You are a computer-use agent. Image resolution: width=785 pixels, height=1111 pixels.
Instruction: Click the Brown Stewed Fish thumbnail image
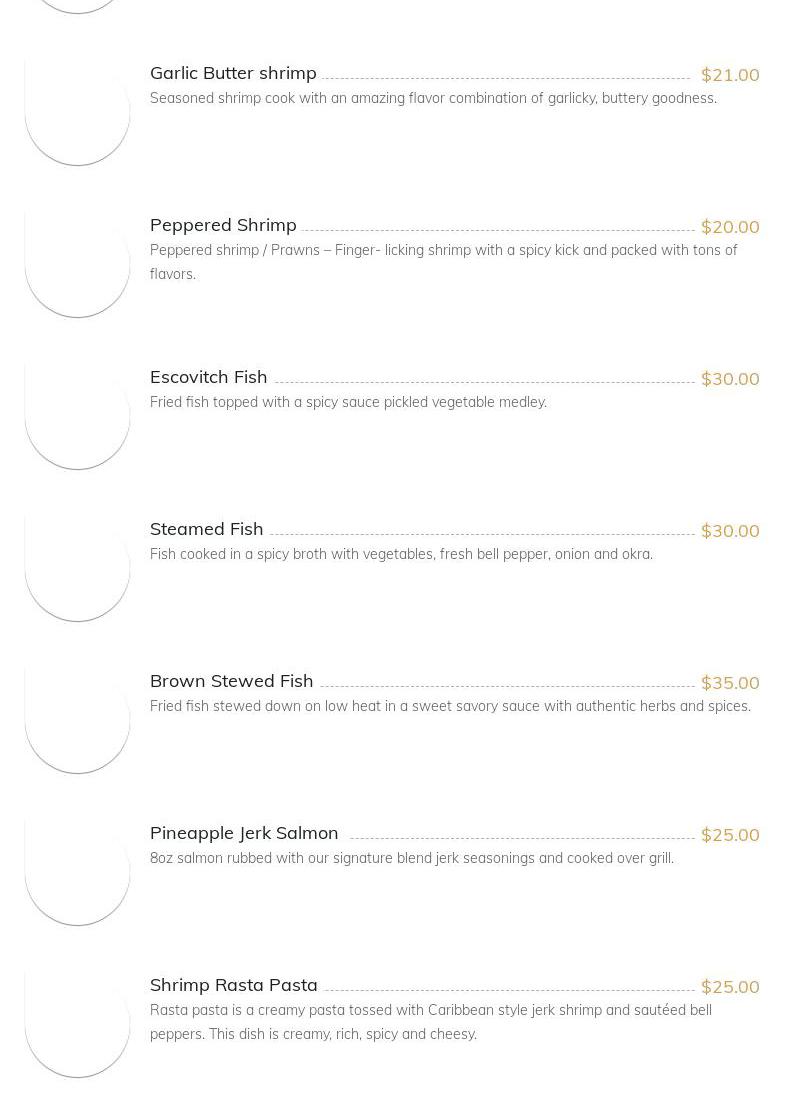[x=77, y=721]
